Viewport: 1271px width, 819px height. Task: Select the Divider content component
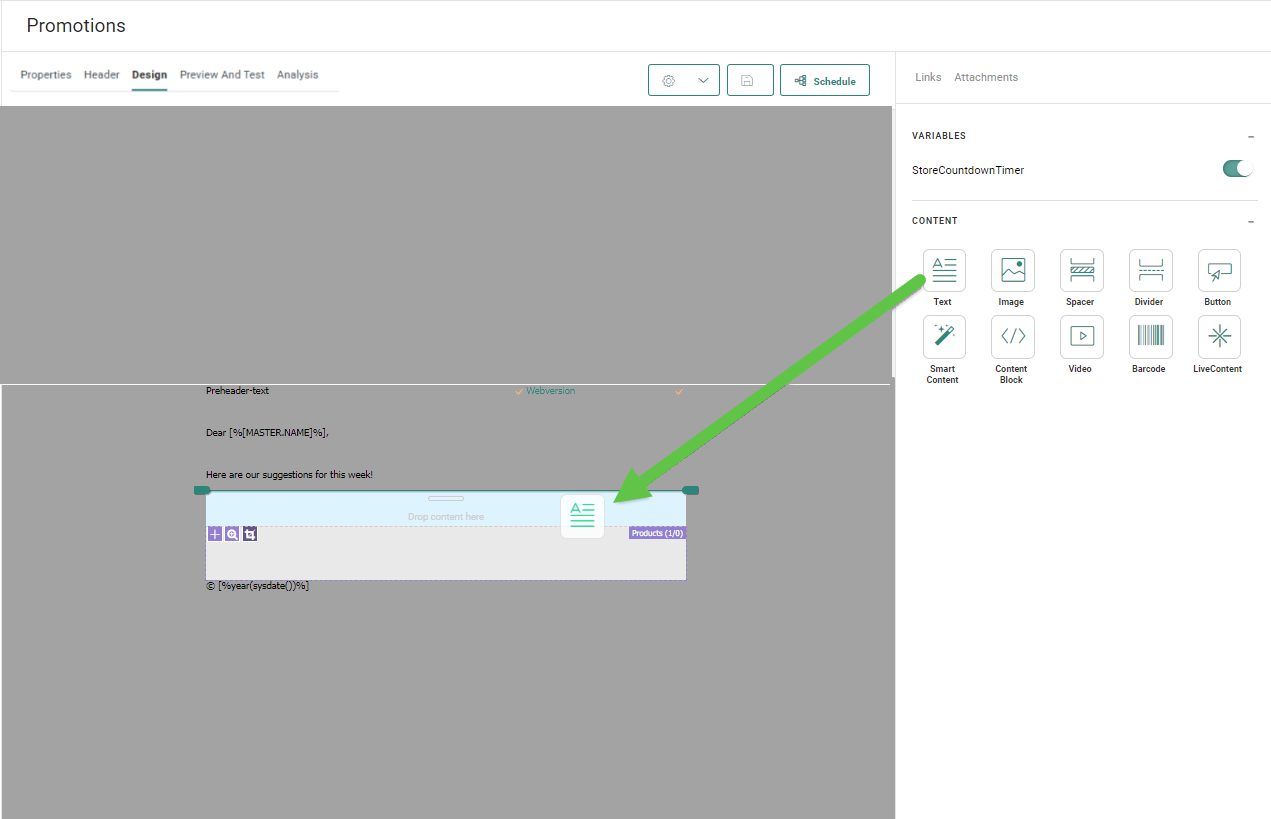tap(1150, 271)
